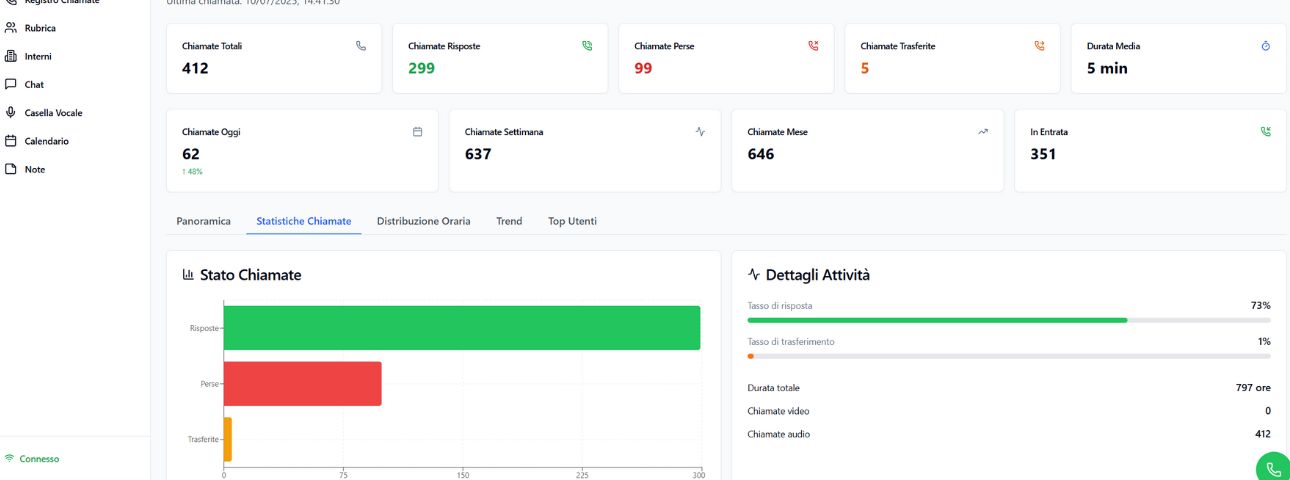Image resolution: width=1290 pixels, height=480 pixels.
Task: Click the green 48% increase indicator
Action: (x=190, y=172)
